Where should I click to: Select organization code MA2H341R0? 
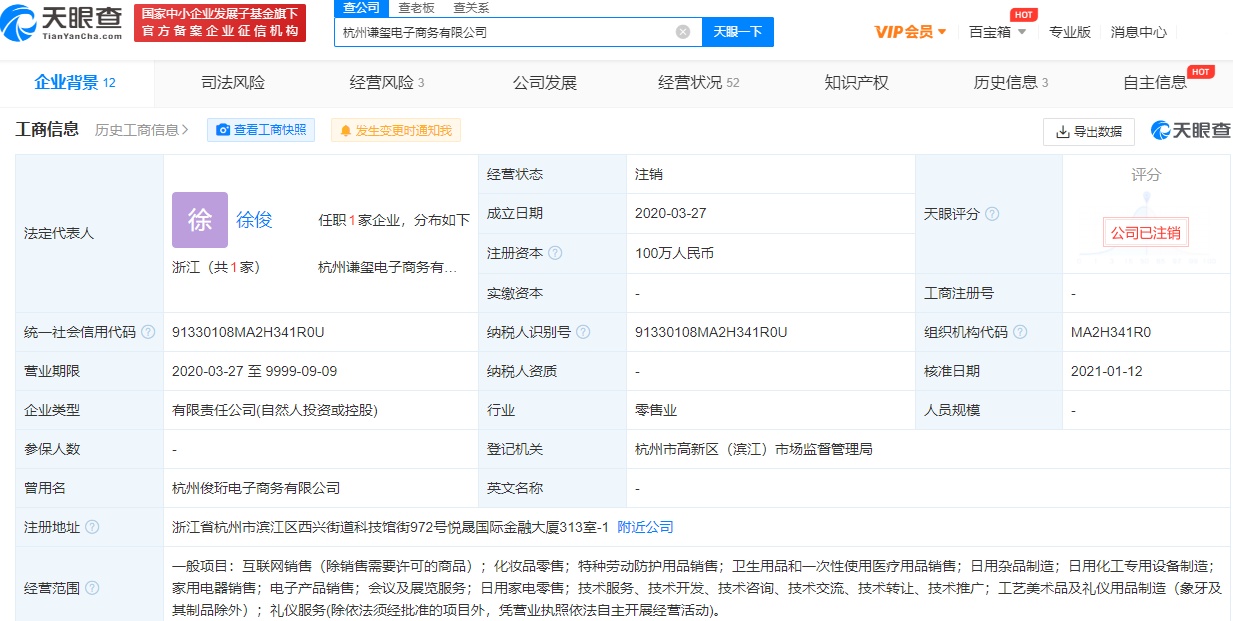[x=1111, y=332]
